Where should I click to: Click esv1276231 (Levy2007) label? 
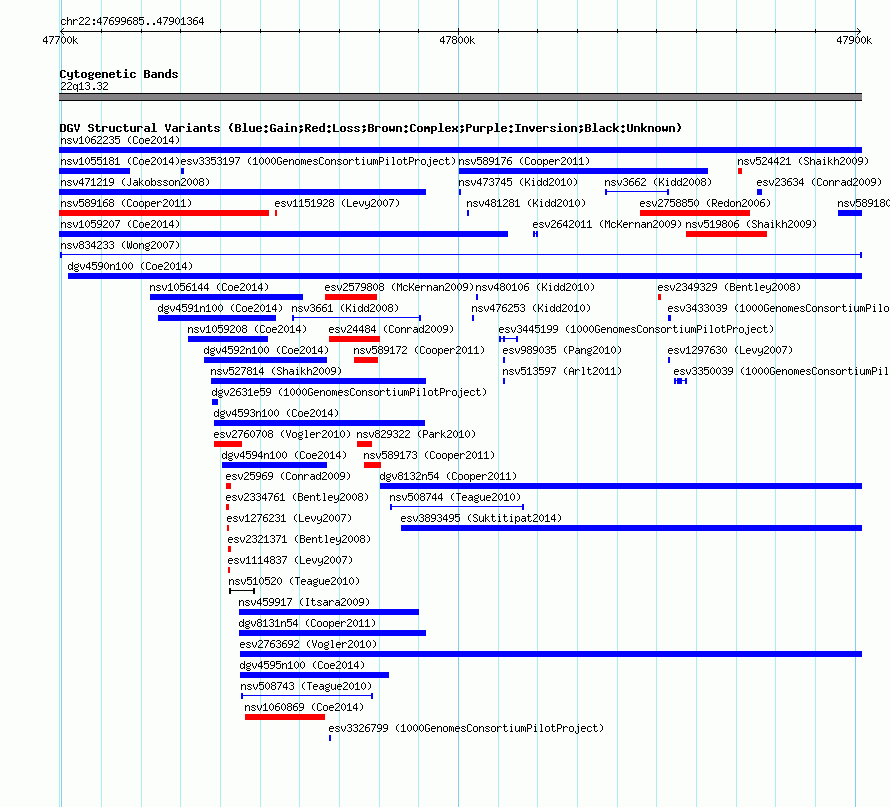coord(289,518)
